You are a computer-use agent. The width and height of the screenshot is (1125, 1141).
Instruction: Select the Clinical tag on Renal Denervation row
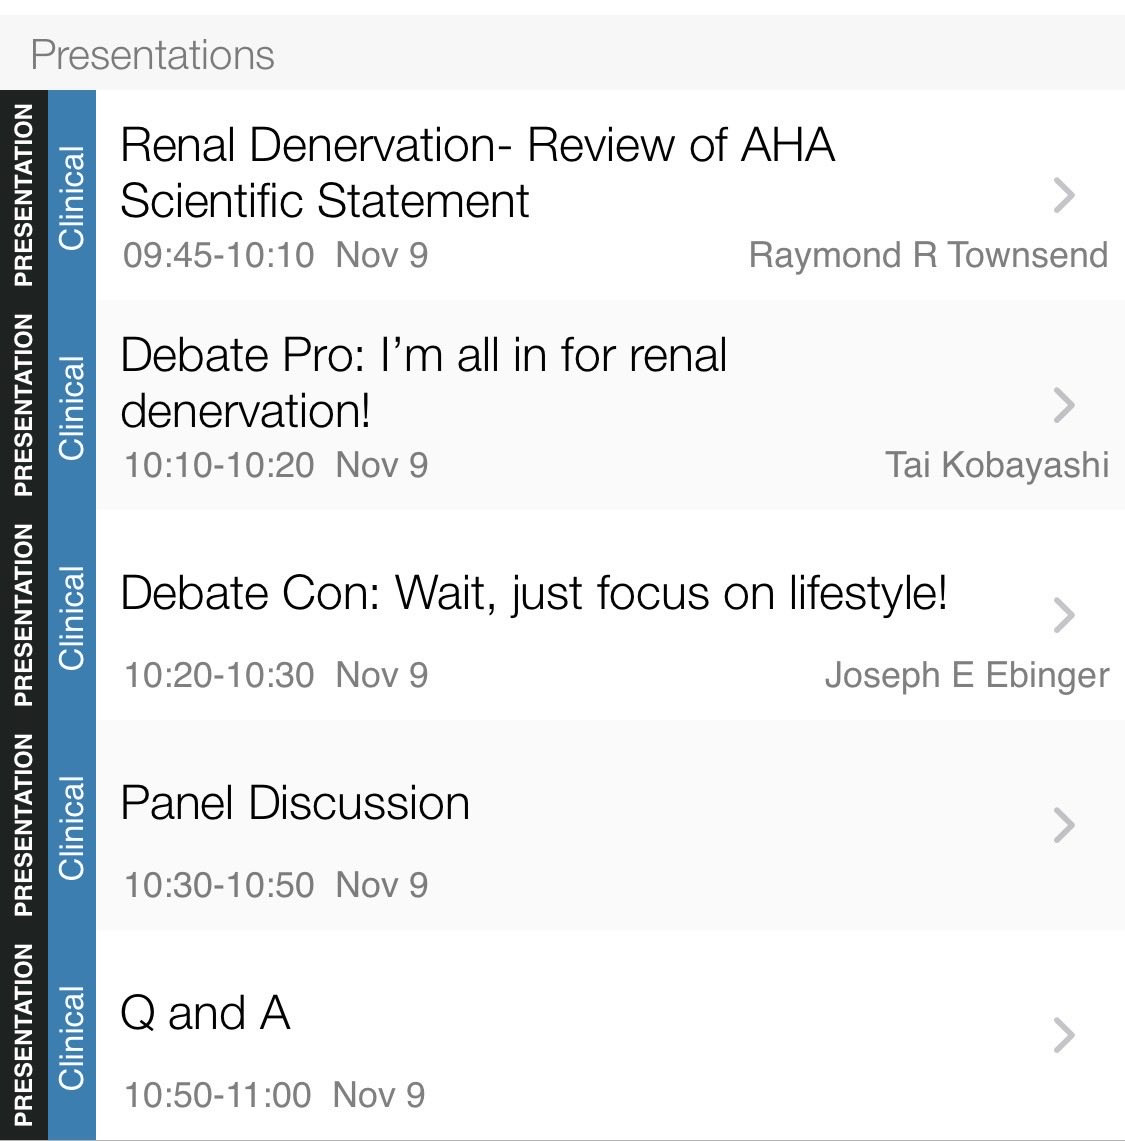tap(71, 195)
